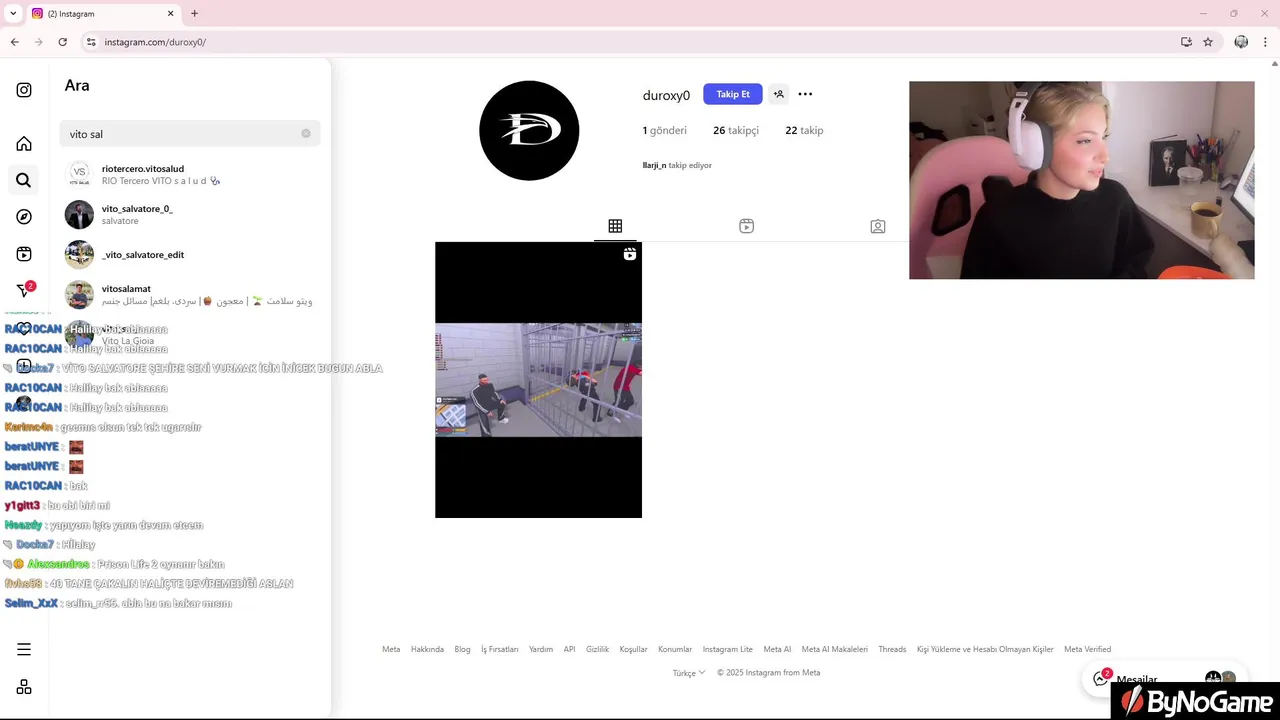Viewport: 1280px width, 720px height.
Task: Open the reel post thumbnail
Action: tap(538, 380)
